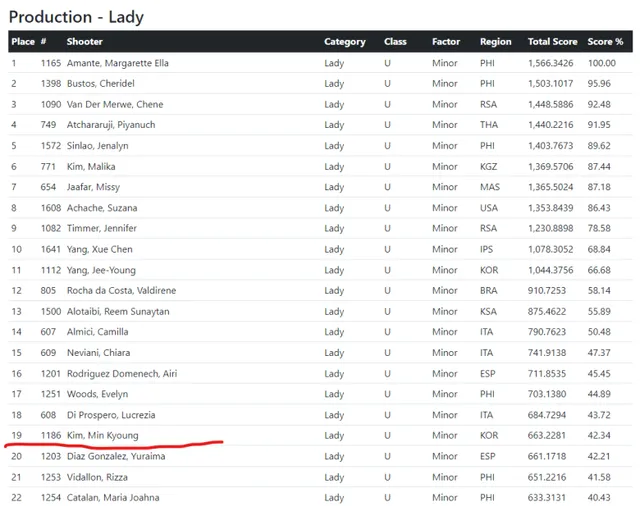The height and width of the screenshot is (506, 640).
Task: Sort by the Category column header
Action: point(345,42)
